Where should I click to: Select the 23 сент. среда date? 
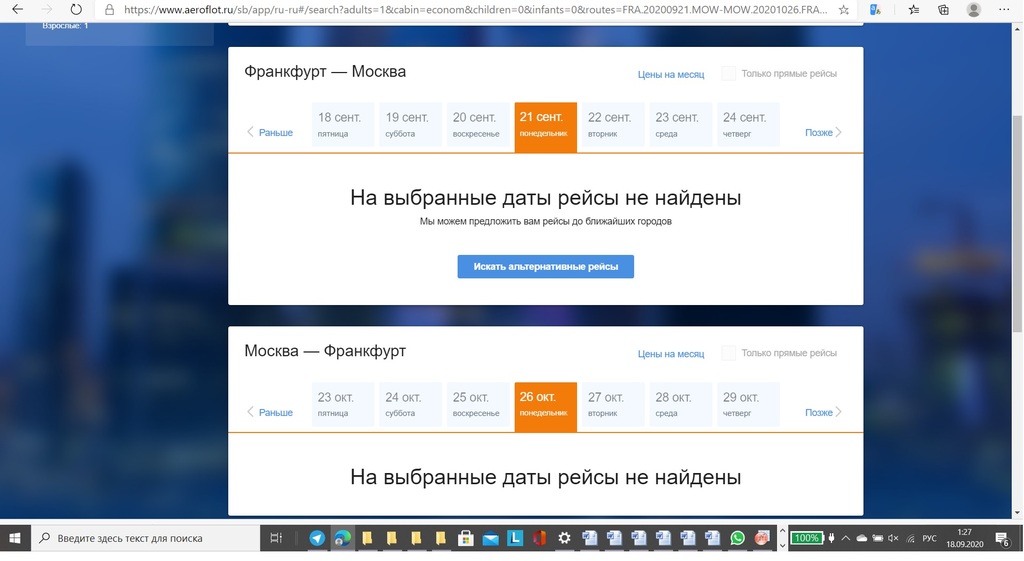(x=680, y=125)
